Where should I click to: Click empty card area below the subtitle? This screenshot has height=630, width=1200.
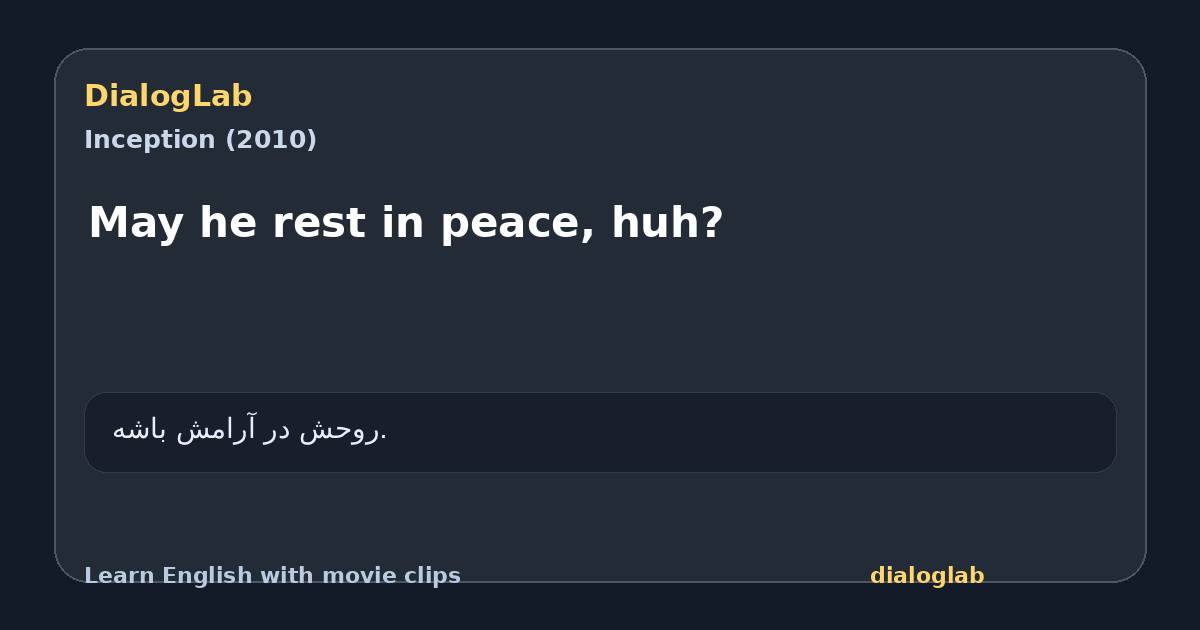click(600, 320)
